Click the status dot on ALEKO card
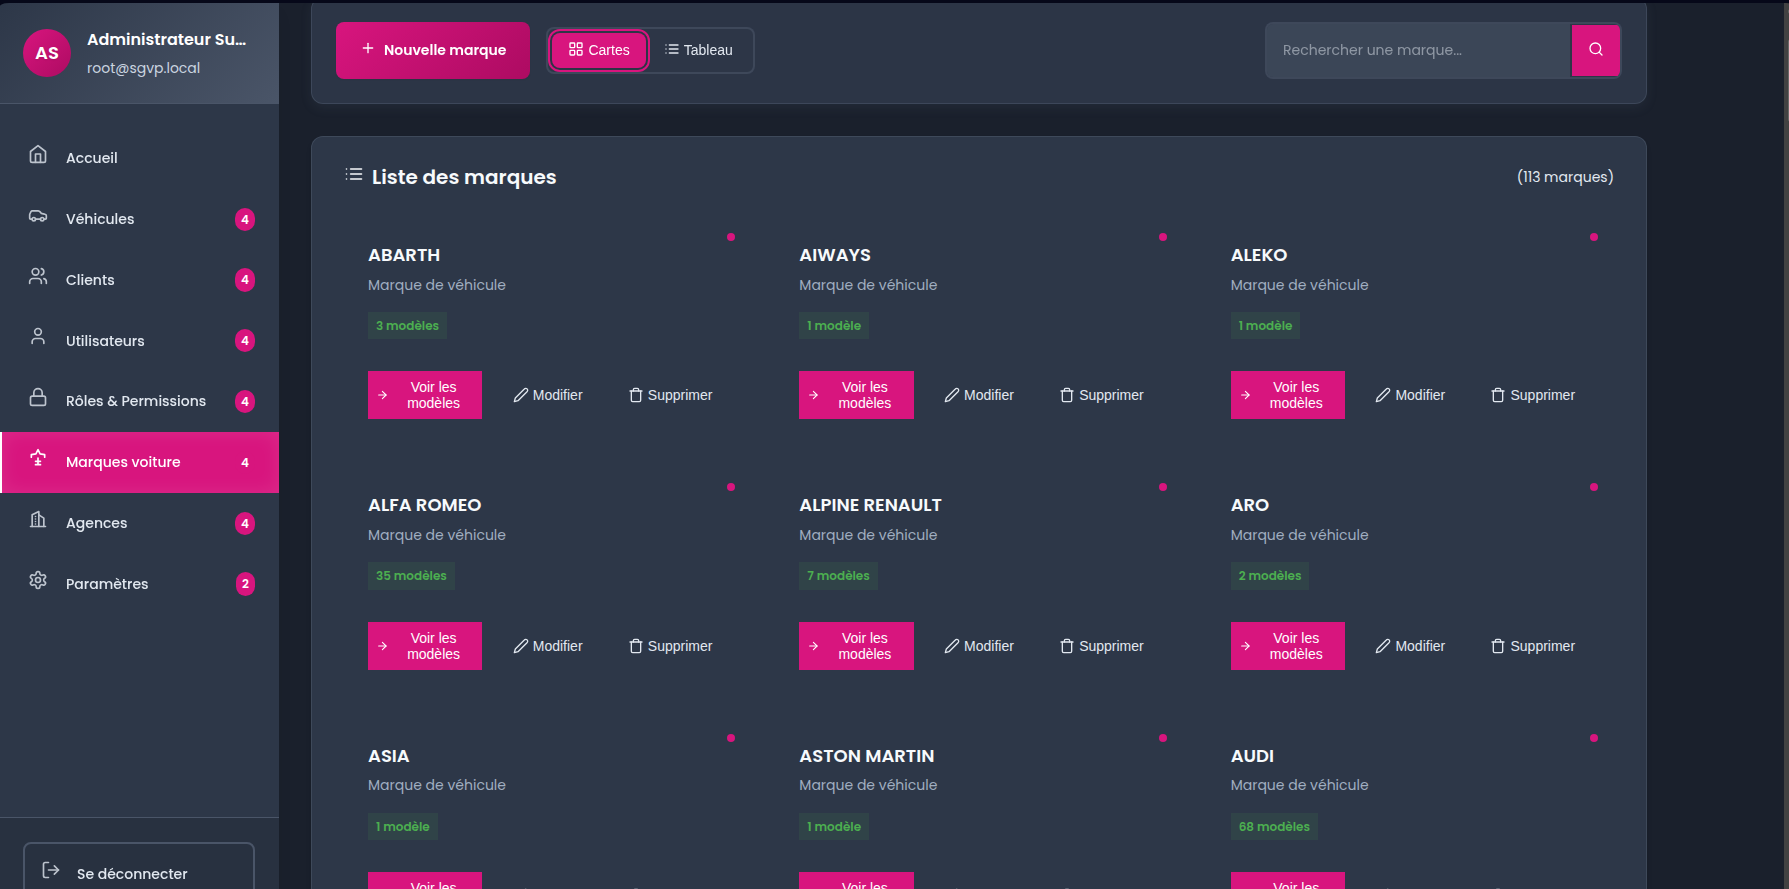The height and width of the screenshot is (889, 1789). [x=1593, y=237]
